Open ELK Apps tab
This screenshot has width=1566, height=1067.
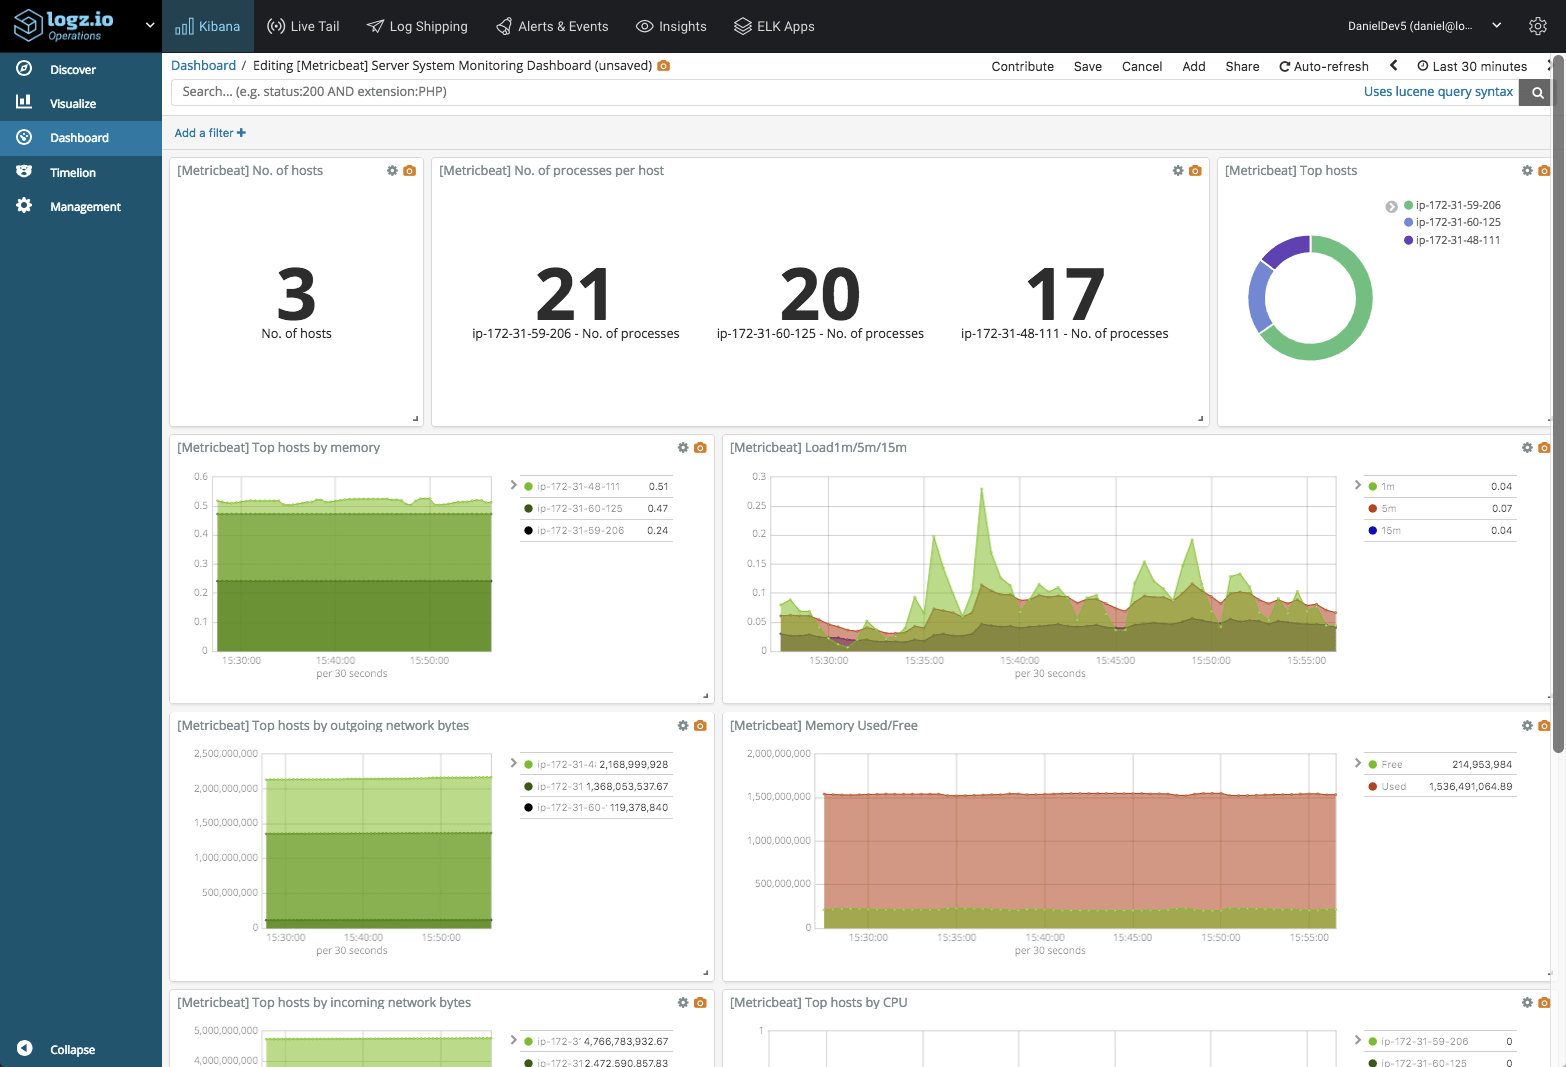(x=774, y=26)
